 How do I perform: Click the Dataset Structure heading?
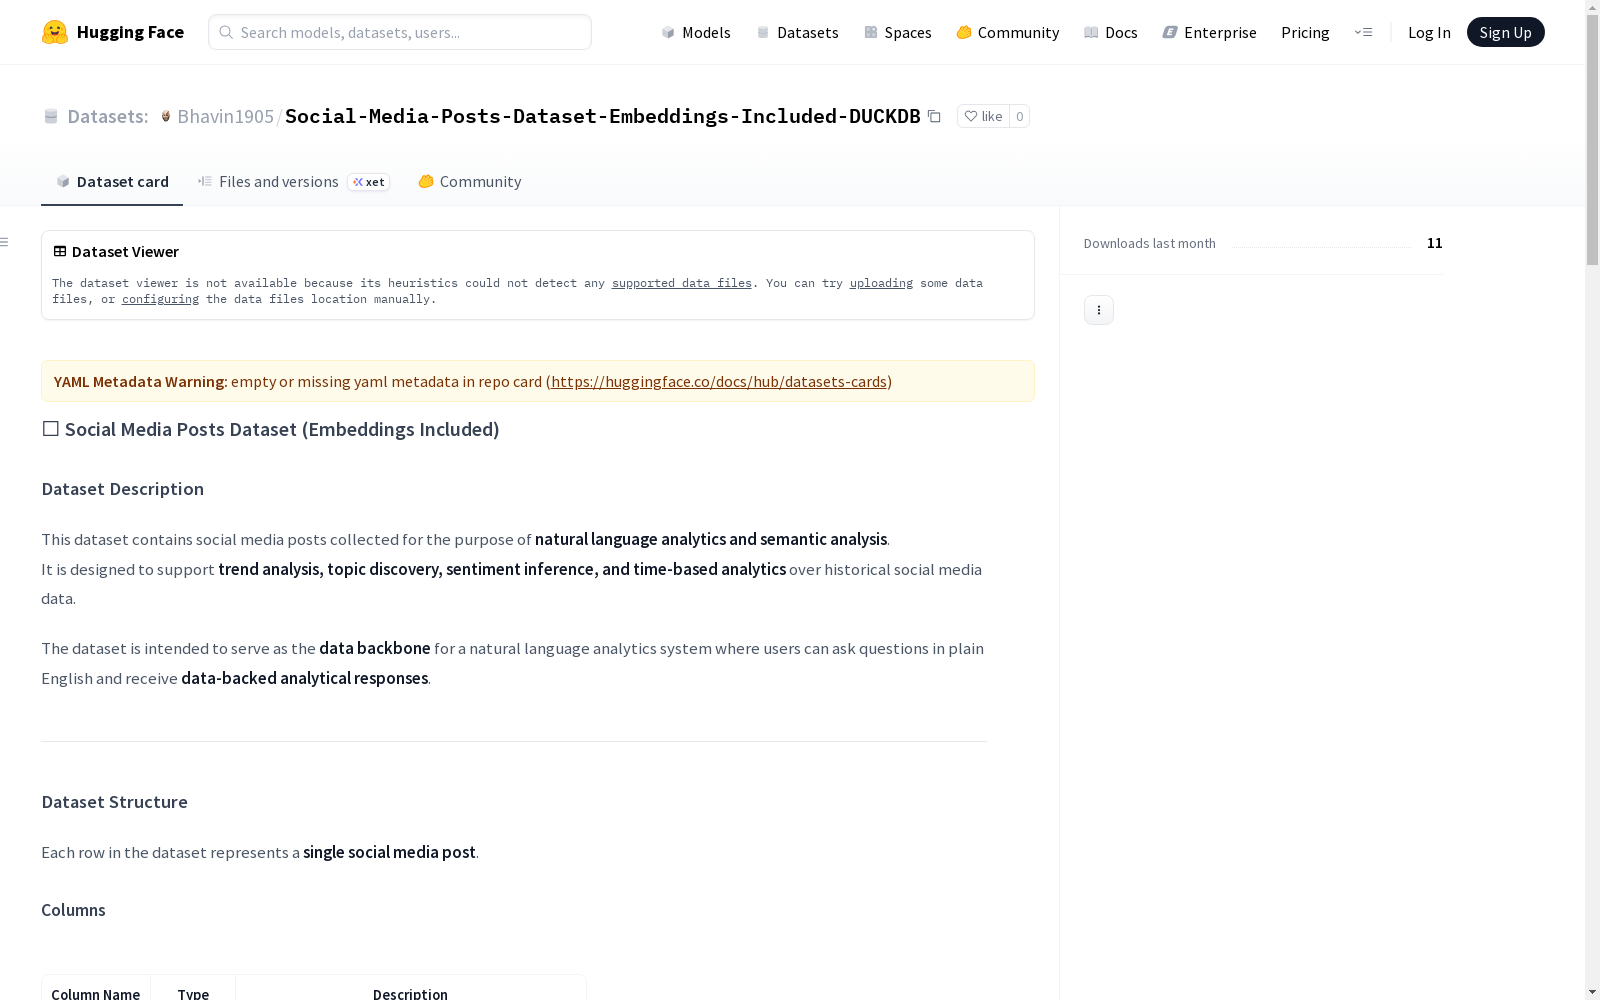pos(114,802)
